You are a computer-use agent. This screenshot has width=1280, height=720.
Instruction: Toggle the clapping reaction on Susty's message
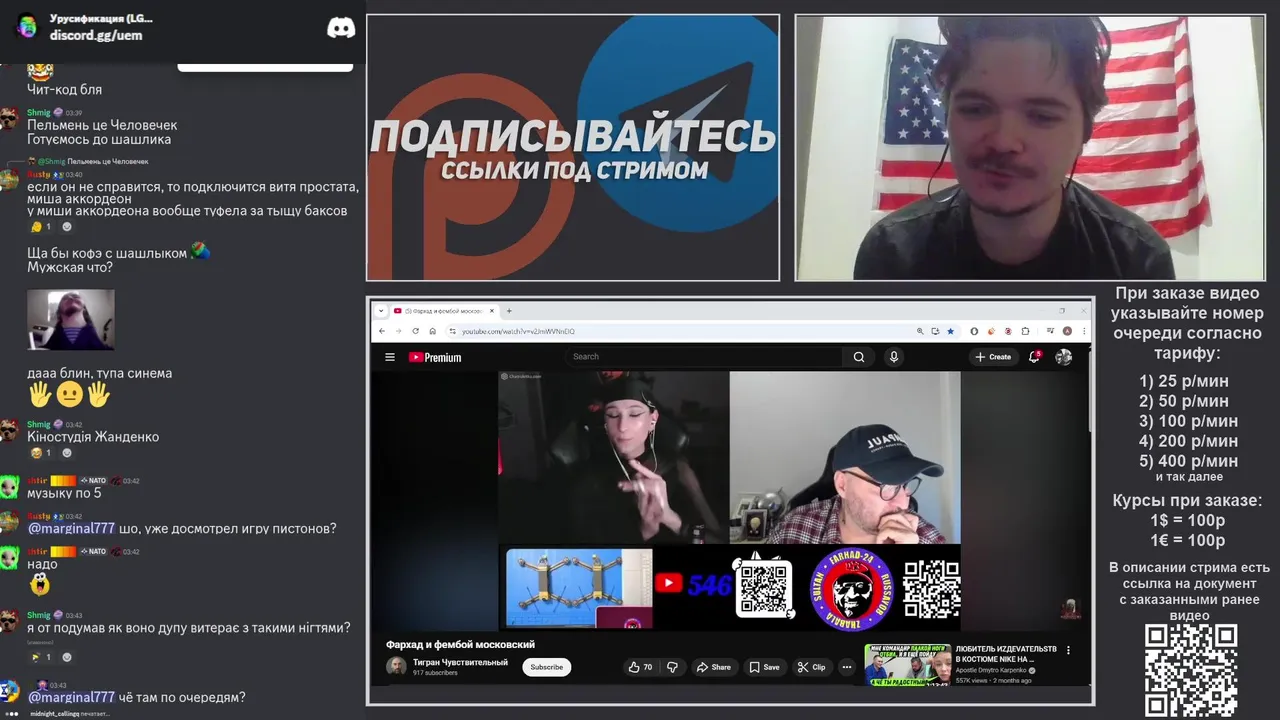pos(41,227)
